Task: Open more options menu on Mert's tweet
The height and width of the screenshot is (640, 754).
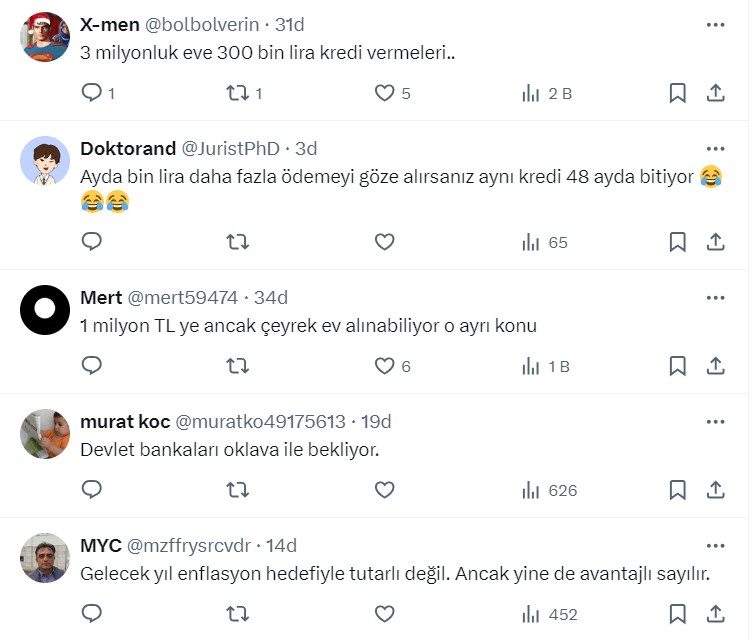Action: 716,297
